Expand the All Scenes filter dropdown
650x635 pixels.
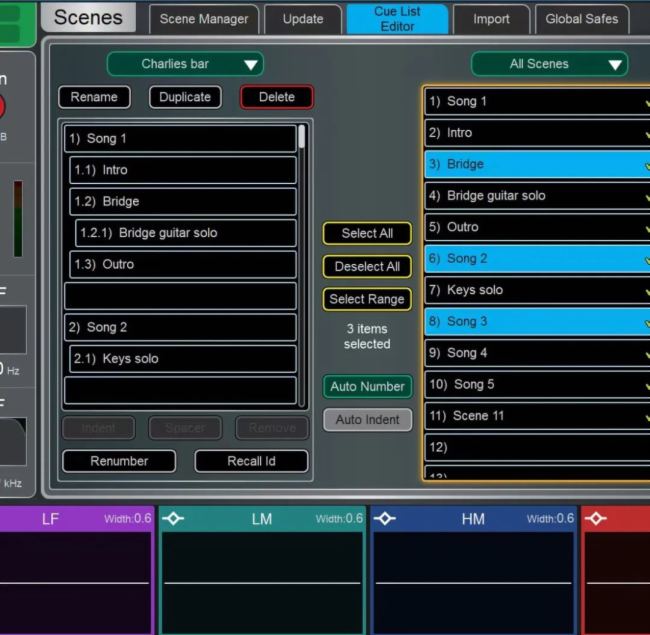(549, 64)
